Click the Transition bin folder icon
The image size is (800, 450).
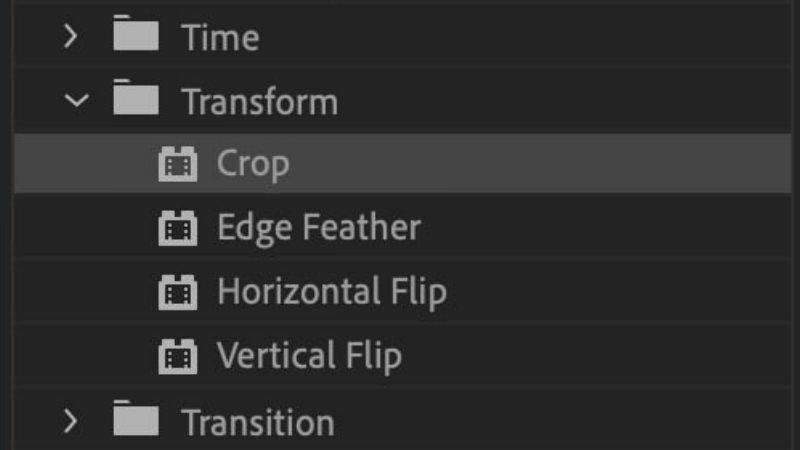coord(136,419)
